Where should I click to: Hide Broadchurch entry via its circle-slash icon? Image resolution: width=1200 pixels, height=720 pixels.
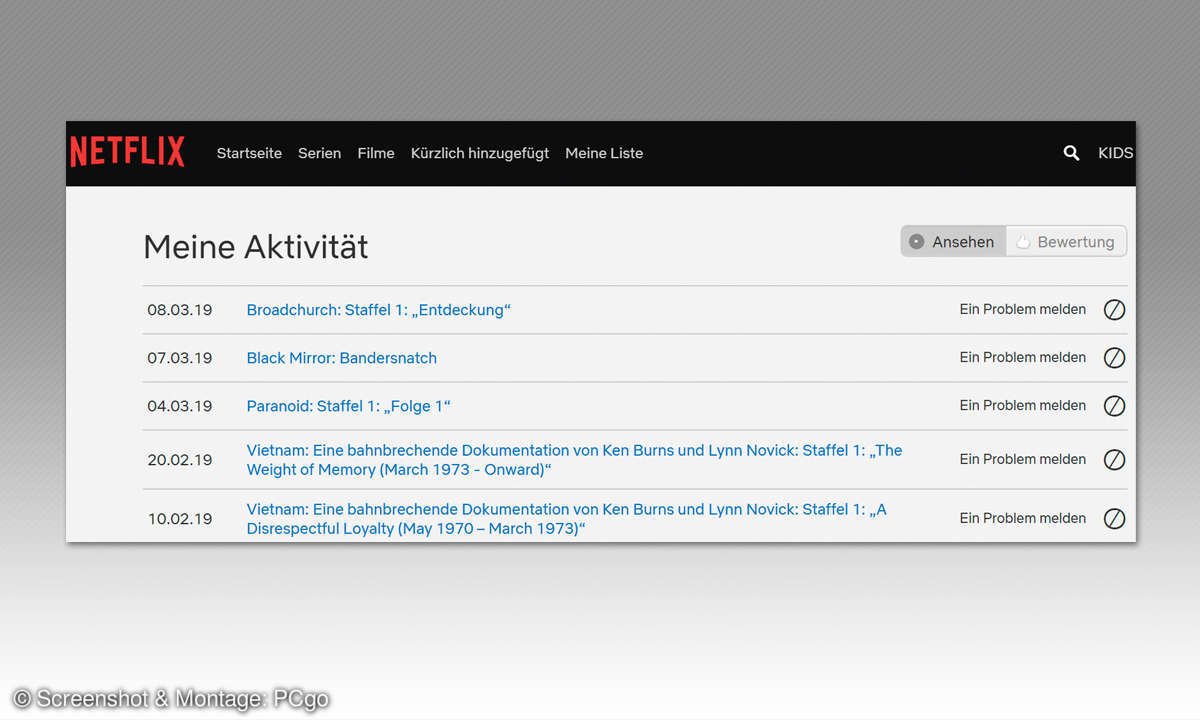click(x=1114, y=310)
